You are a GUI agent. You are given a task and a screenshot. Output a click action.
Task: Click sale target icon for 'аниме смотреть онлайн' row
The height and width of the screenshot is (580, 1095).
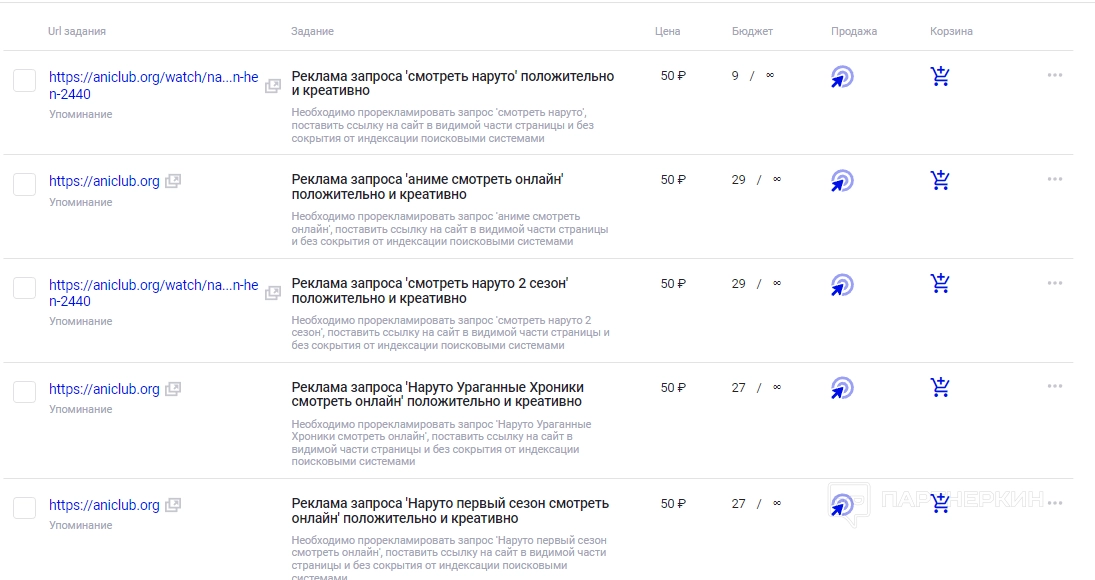pyautogui.click(x=842, y=181)
